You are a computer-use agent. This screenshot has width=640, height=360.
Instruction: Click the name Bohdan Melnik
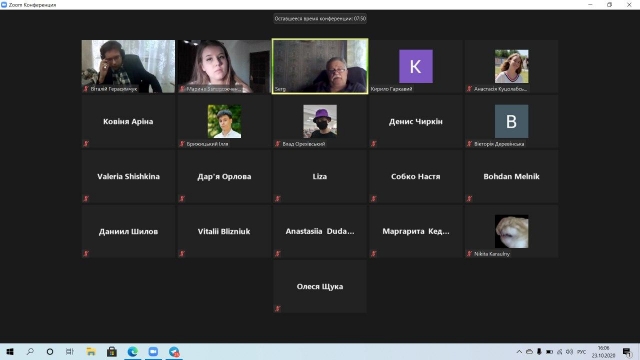511,176
